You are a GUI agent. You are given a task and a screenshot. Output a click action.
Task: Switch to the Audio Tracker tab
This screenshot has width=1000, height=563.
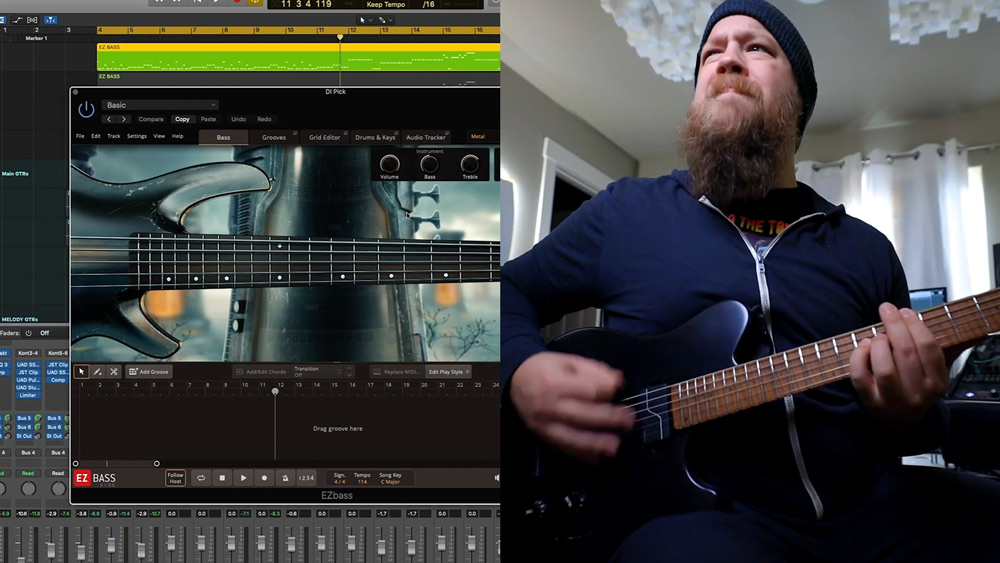pyautogui.click(x=426, y=137)
